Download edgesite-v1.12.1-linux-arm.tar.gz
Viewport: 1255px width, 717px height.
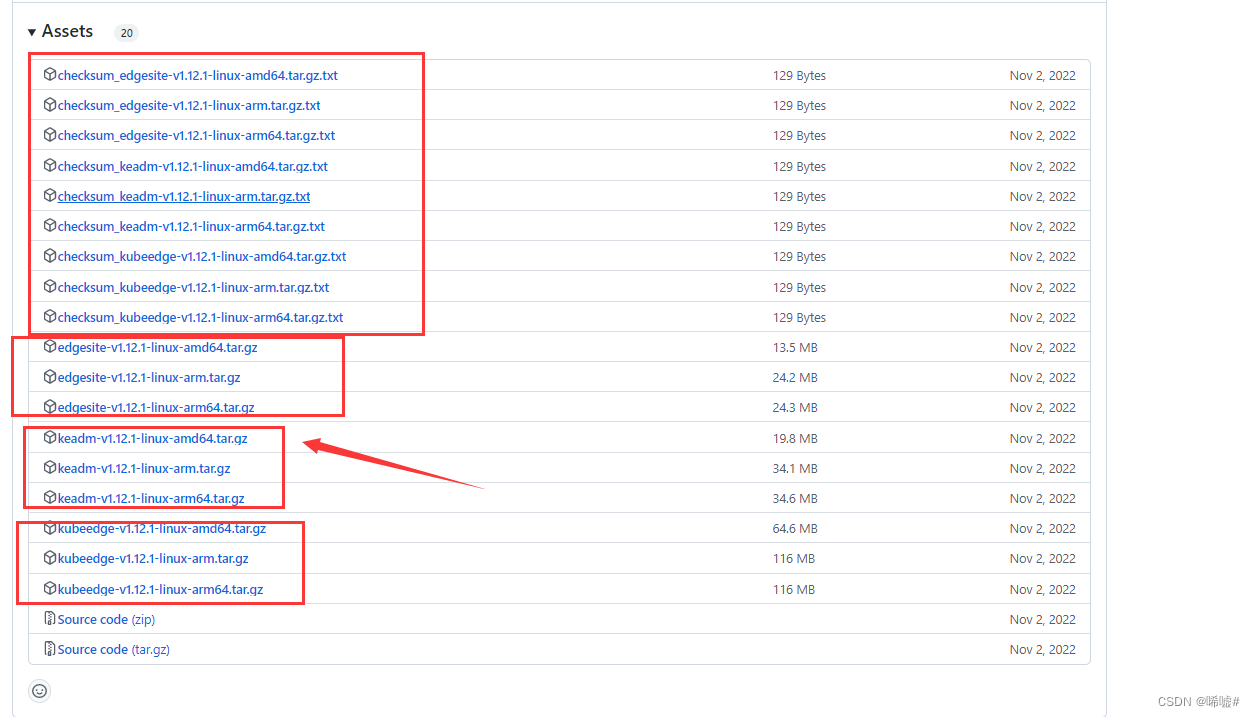click(149, 377)
